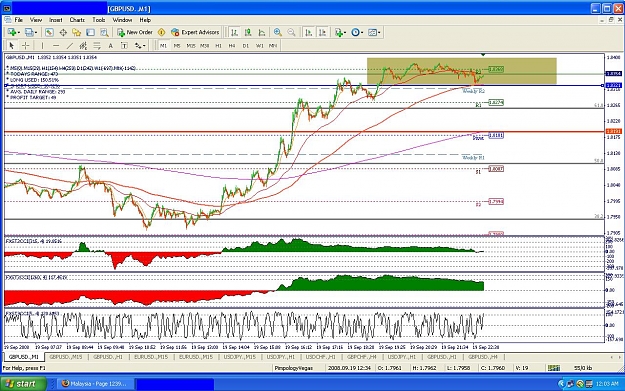Show the Market Watch window
This screenshot has width=625, height=391.
(x=49, y=32)
